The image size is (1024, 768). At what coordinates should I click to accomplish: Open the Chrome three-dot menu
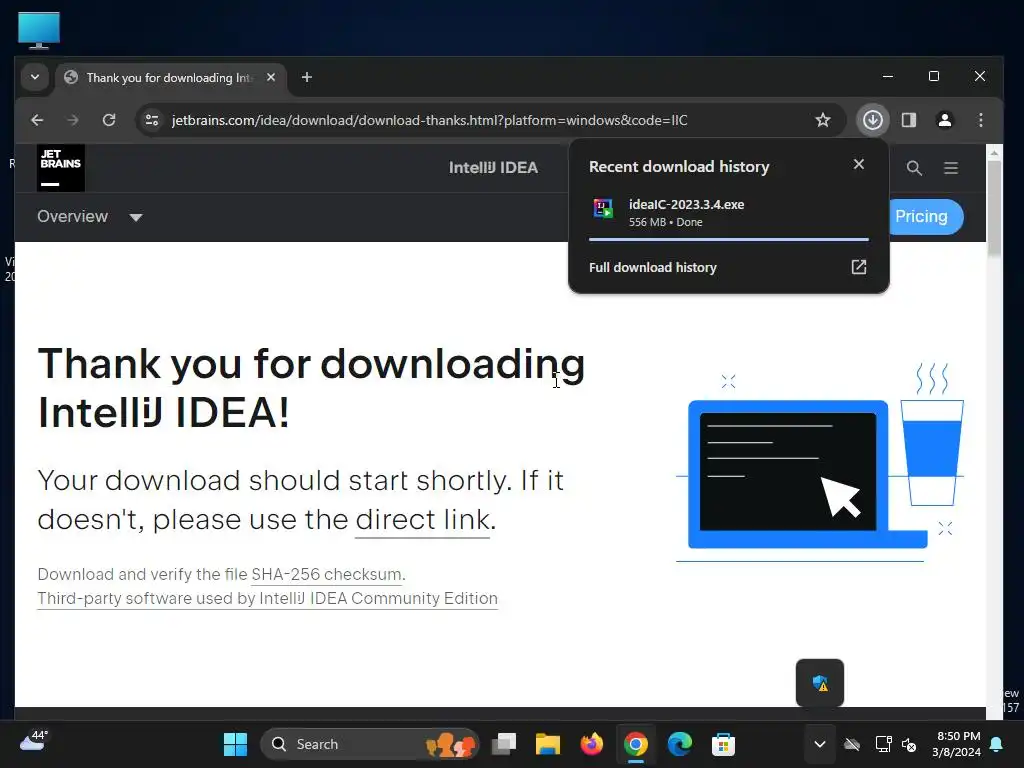coord(981,120)
